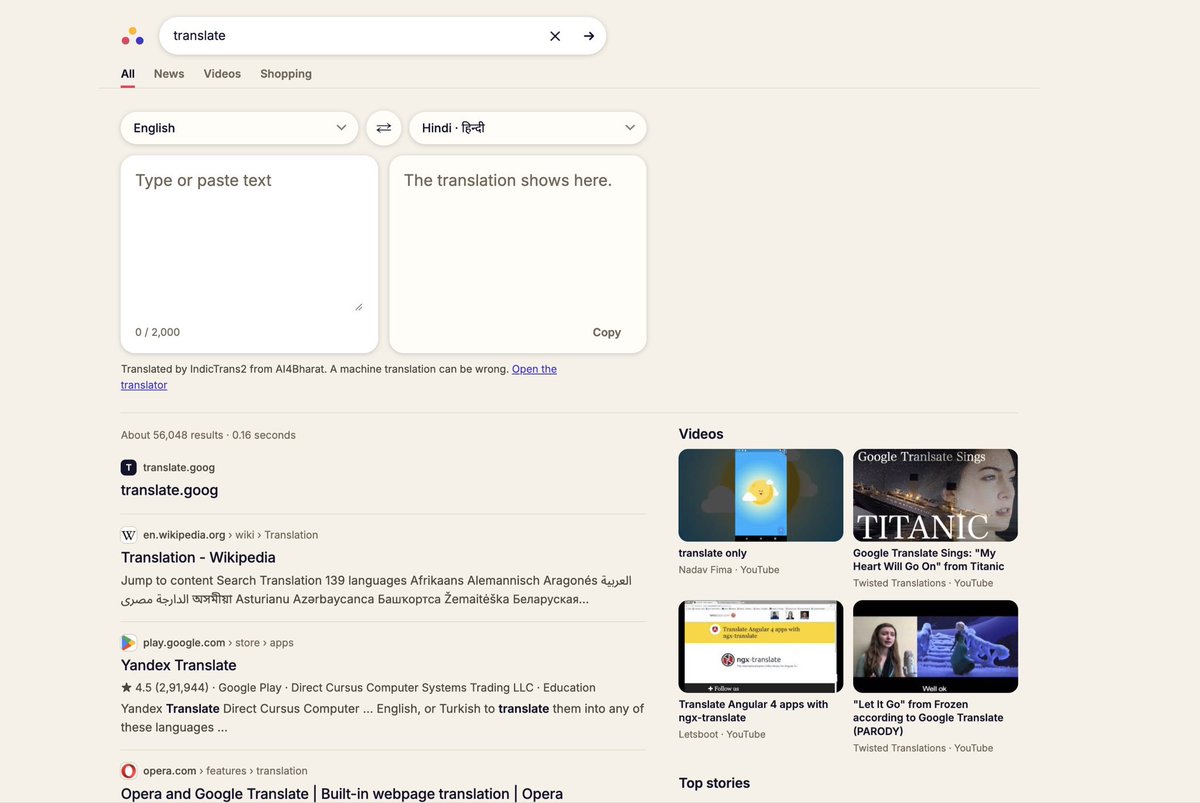This screenshot has width=1200, height=803.
Task: Open the Translation - Wikipedia result
Action: click(198, 557)
